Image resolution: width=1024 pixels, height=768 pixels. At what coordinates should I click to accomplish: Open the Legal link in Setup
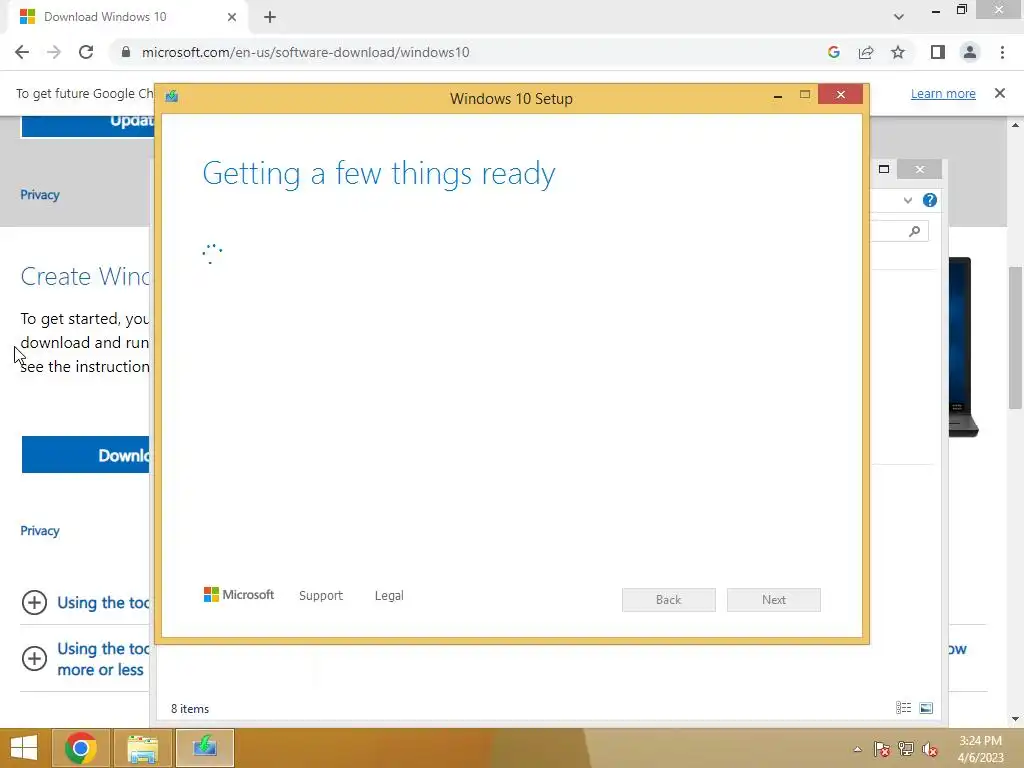pos(389,596)
